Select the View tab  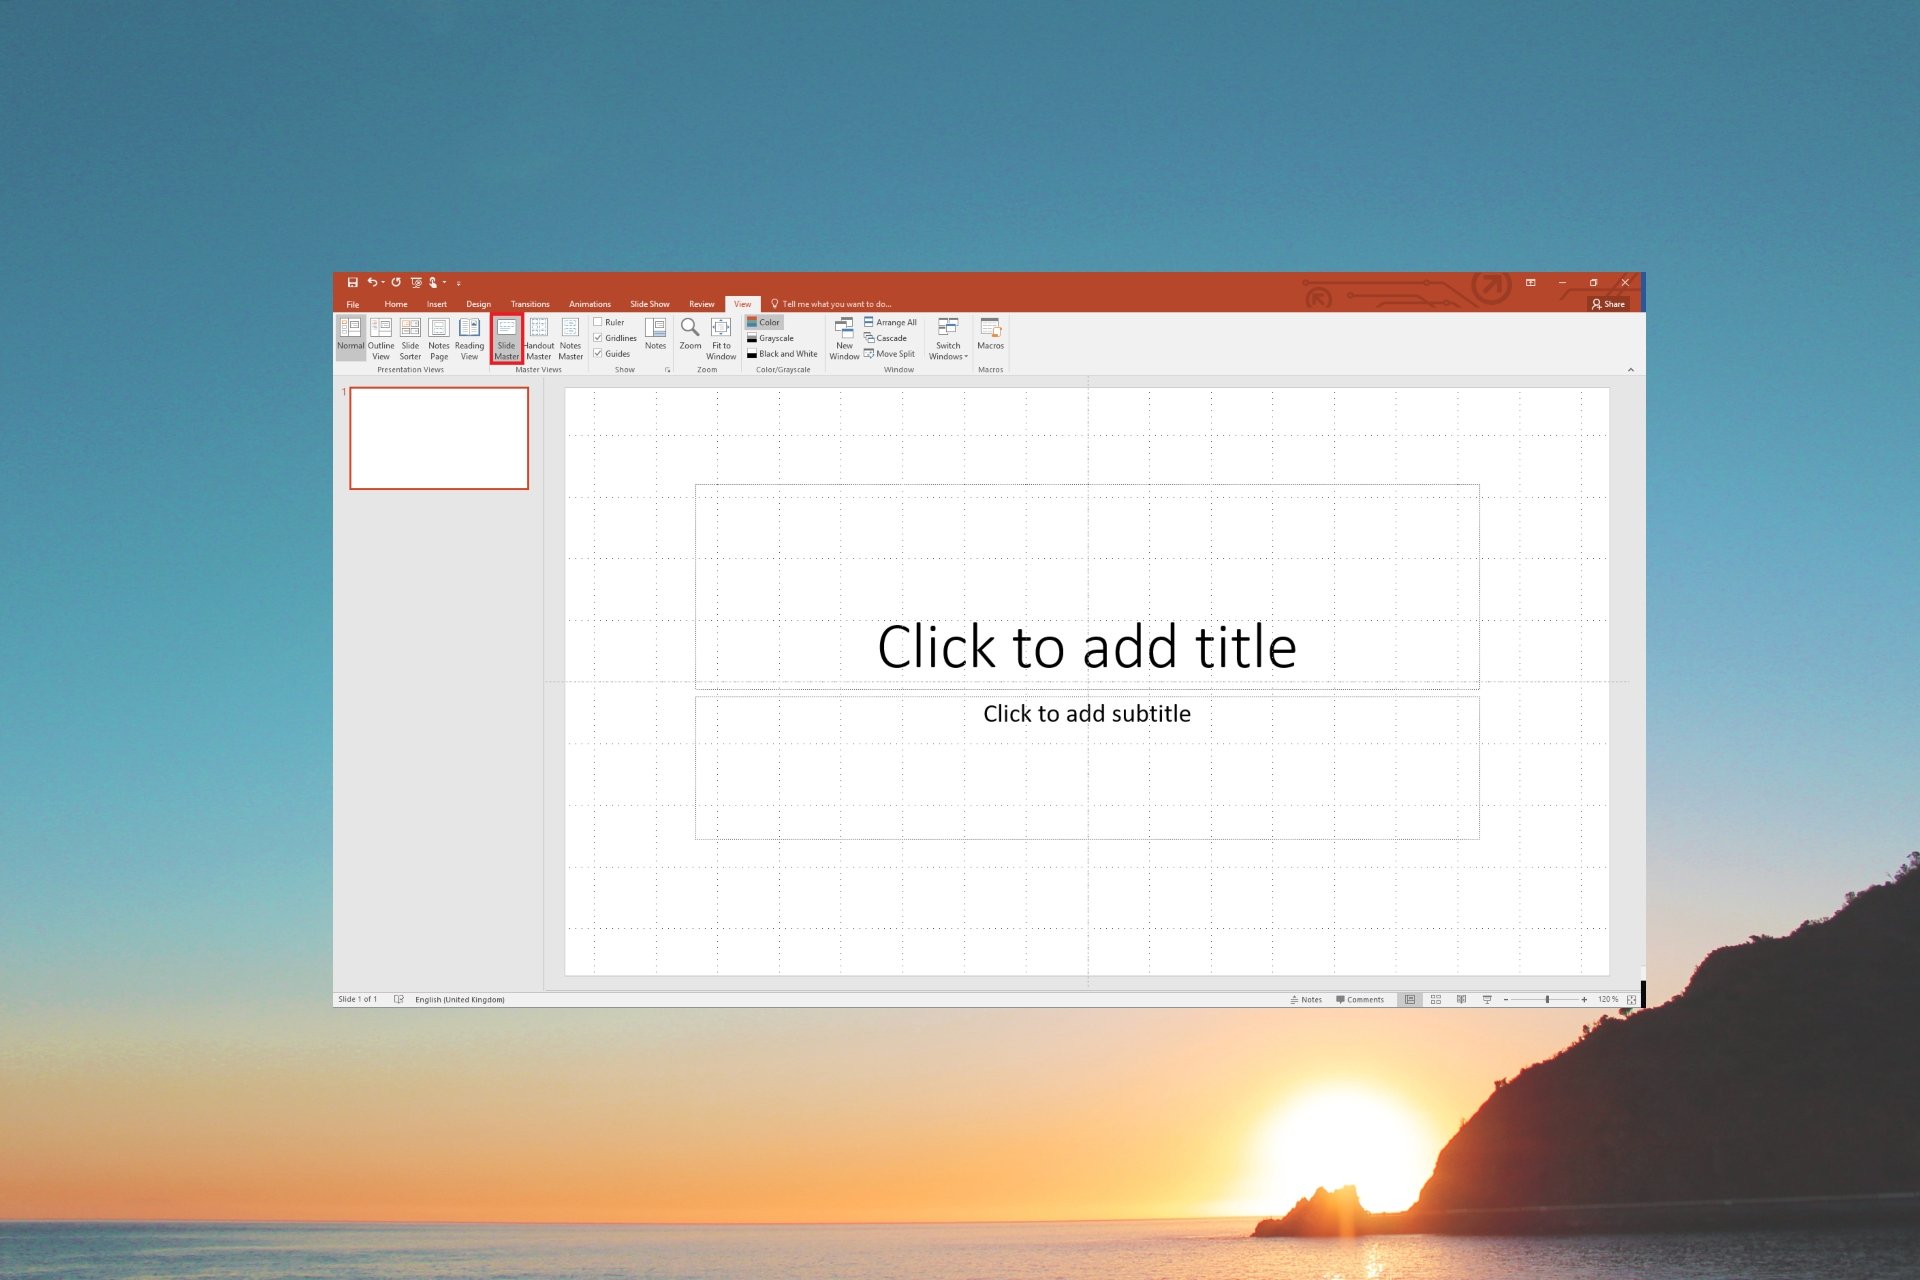coord(743,304)
